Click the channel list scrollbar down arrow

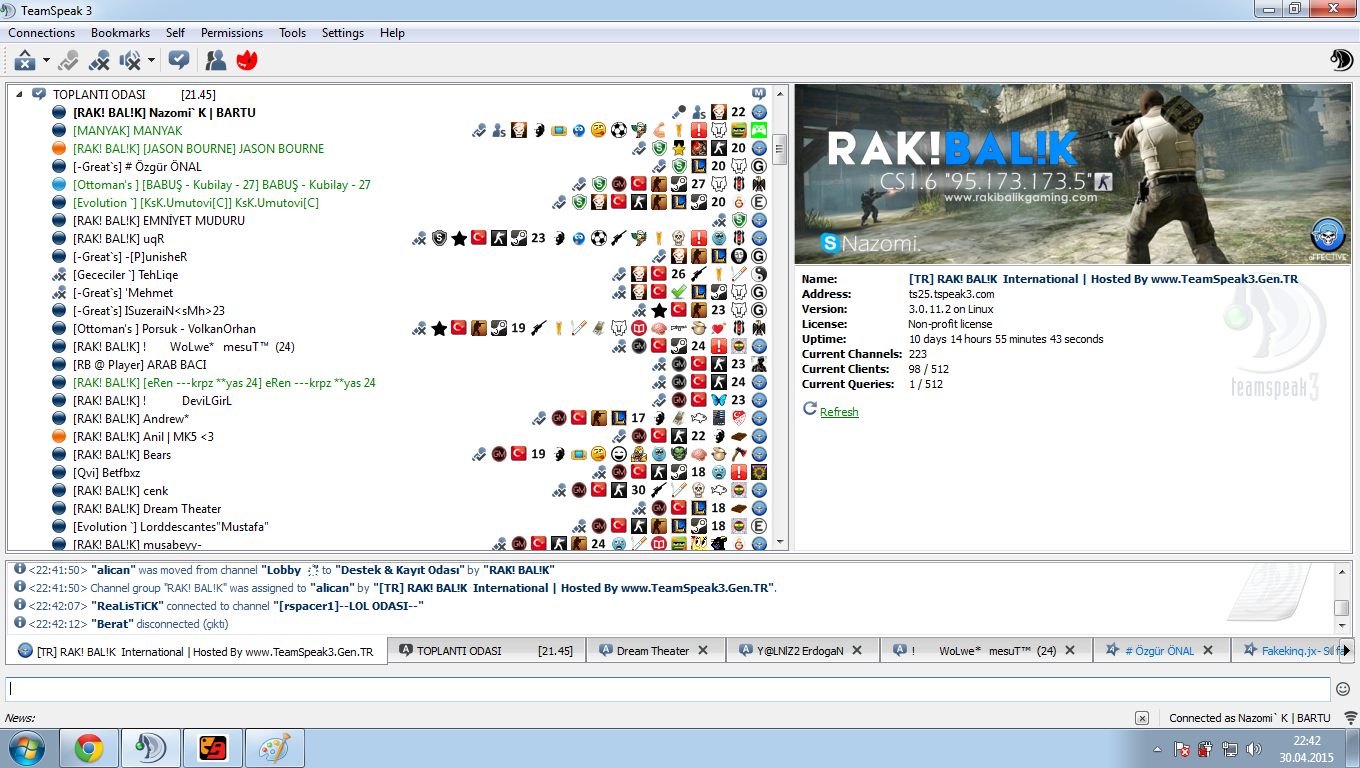780,542
